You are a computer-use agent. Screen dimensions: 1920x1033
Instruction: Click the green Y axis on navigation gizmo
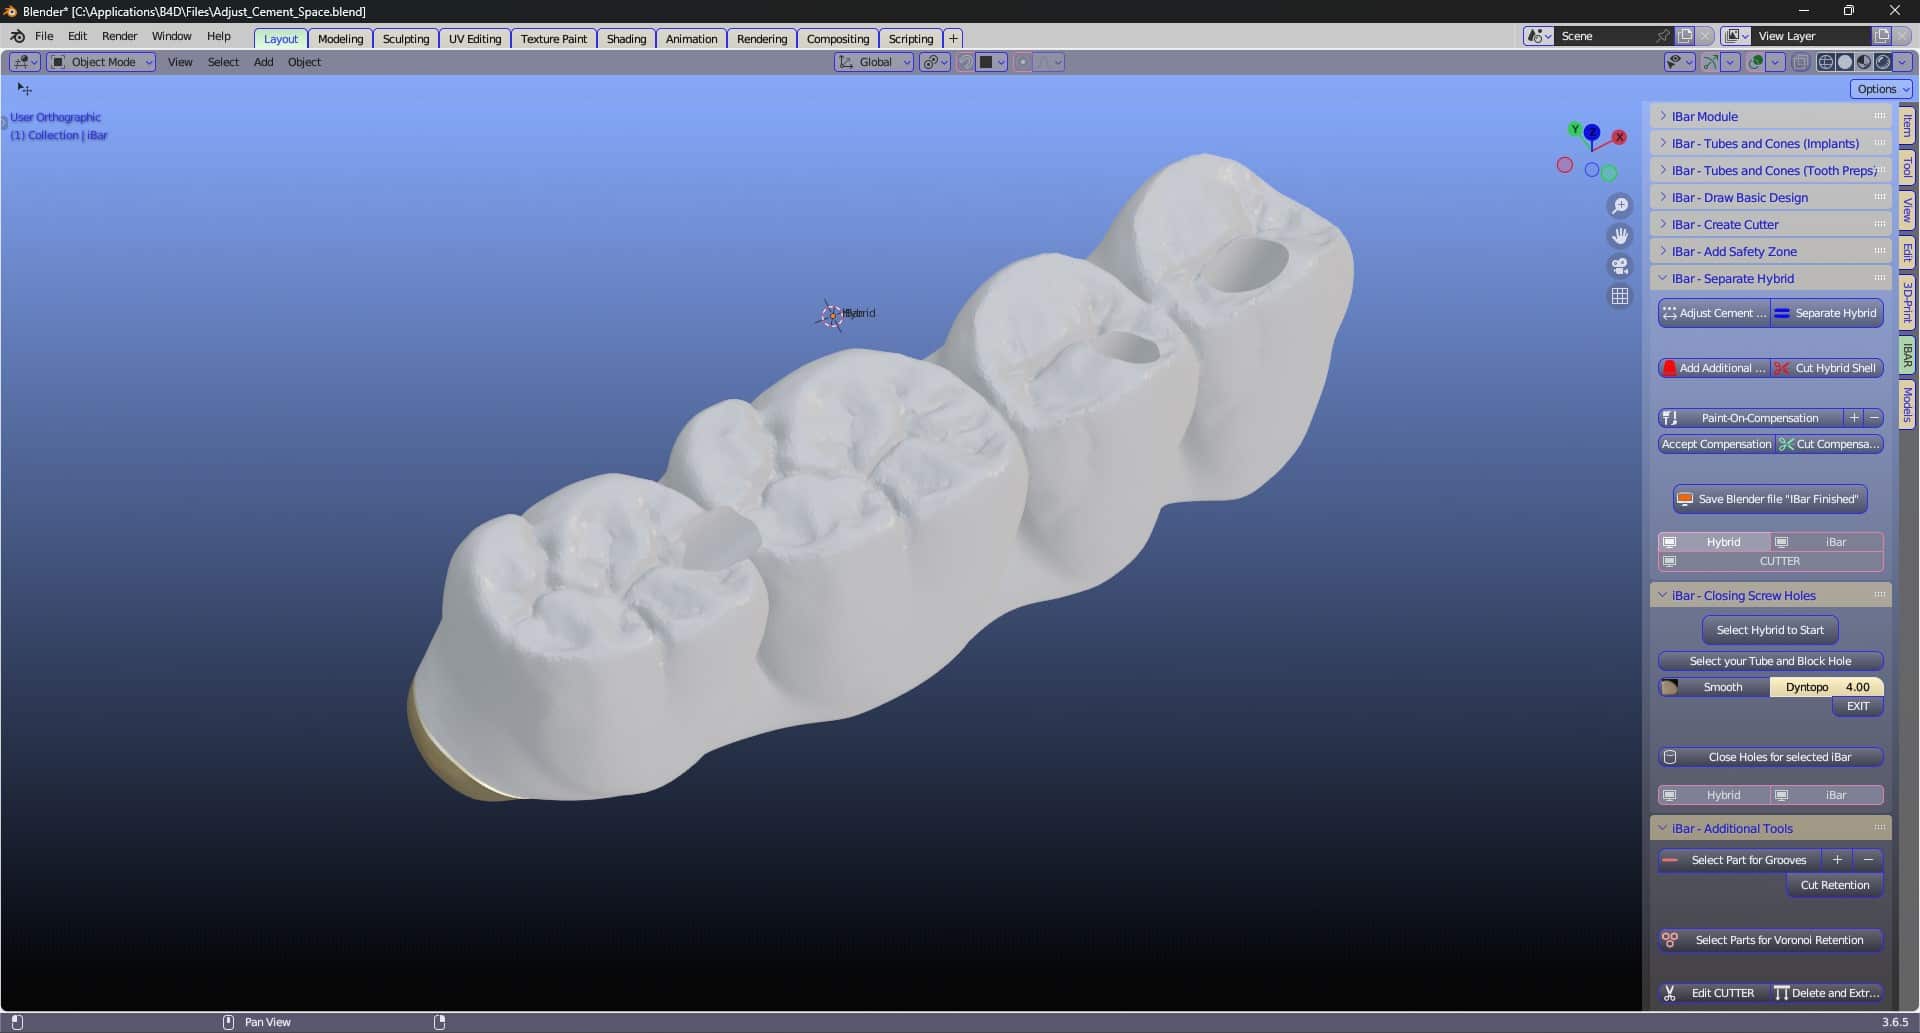(1575, 130)
